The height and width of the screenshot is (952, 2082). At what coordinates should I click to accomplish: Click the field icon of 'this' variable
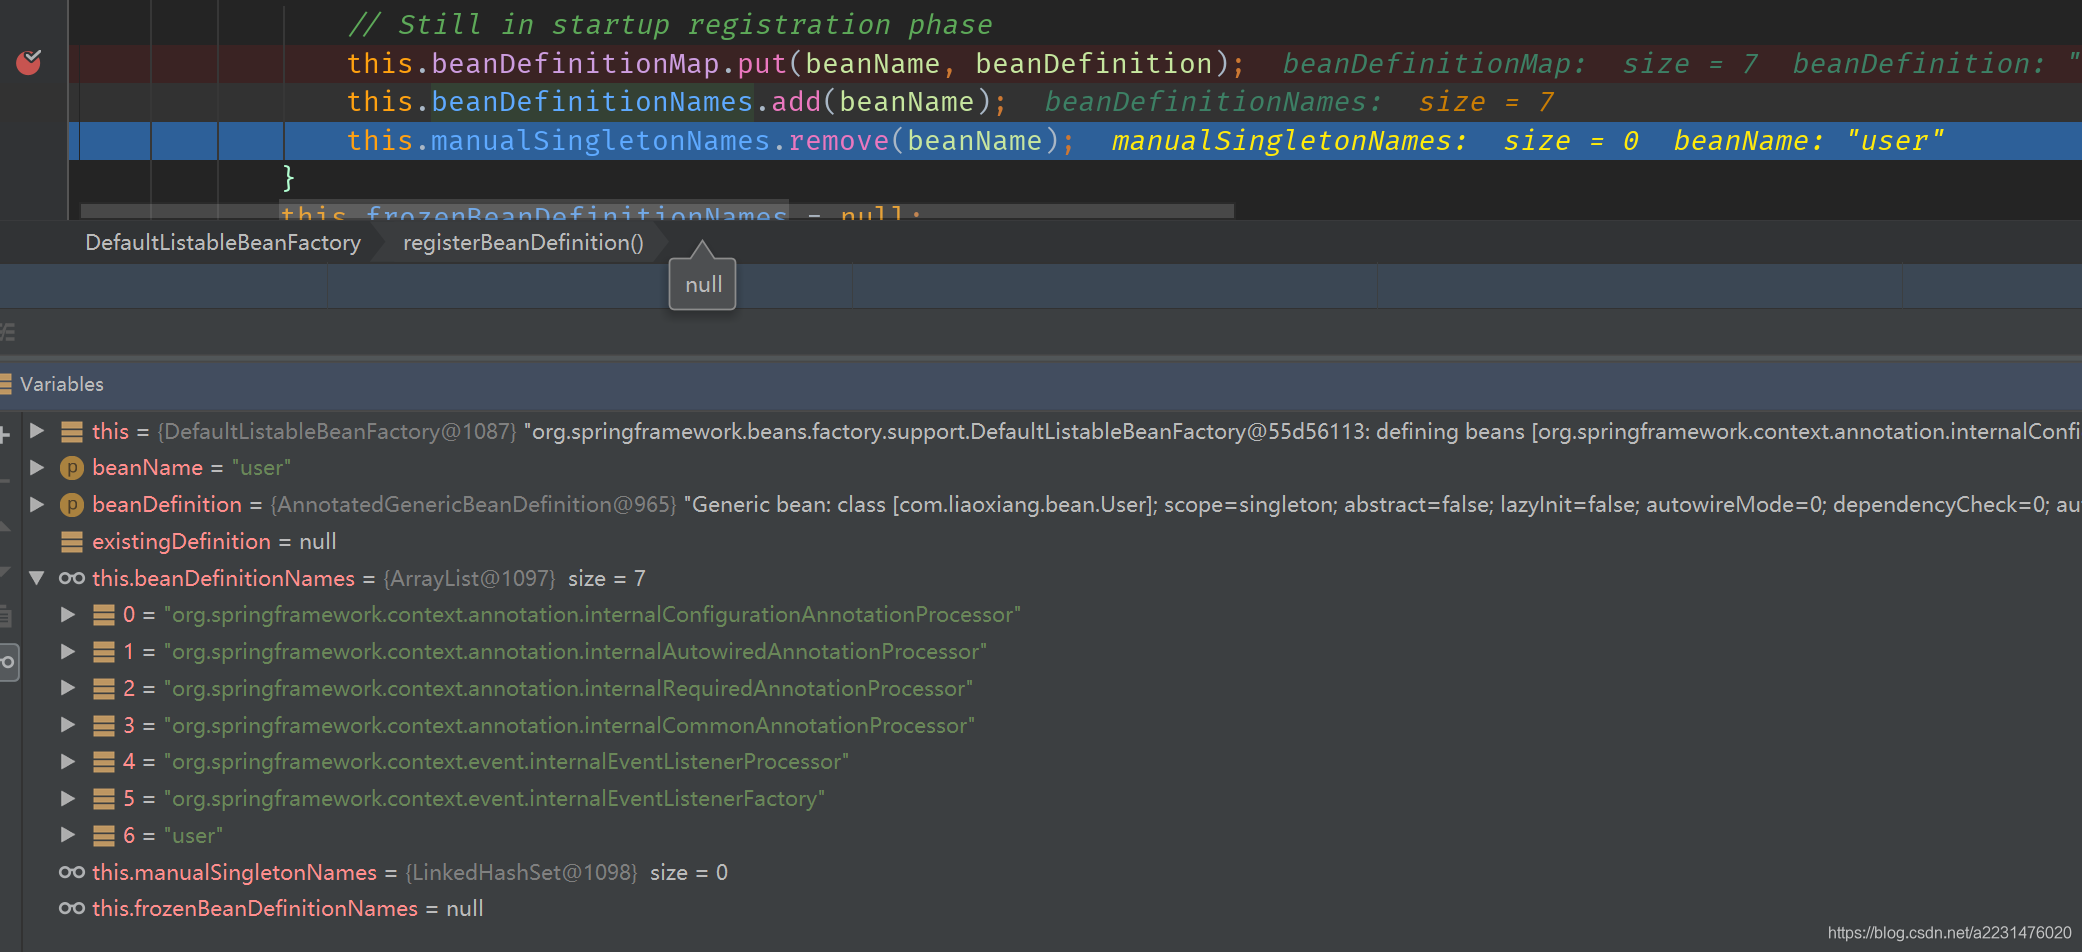72,431
